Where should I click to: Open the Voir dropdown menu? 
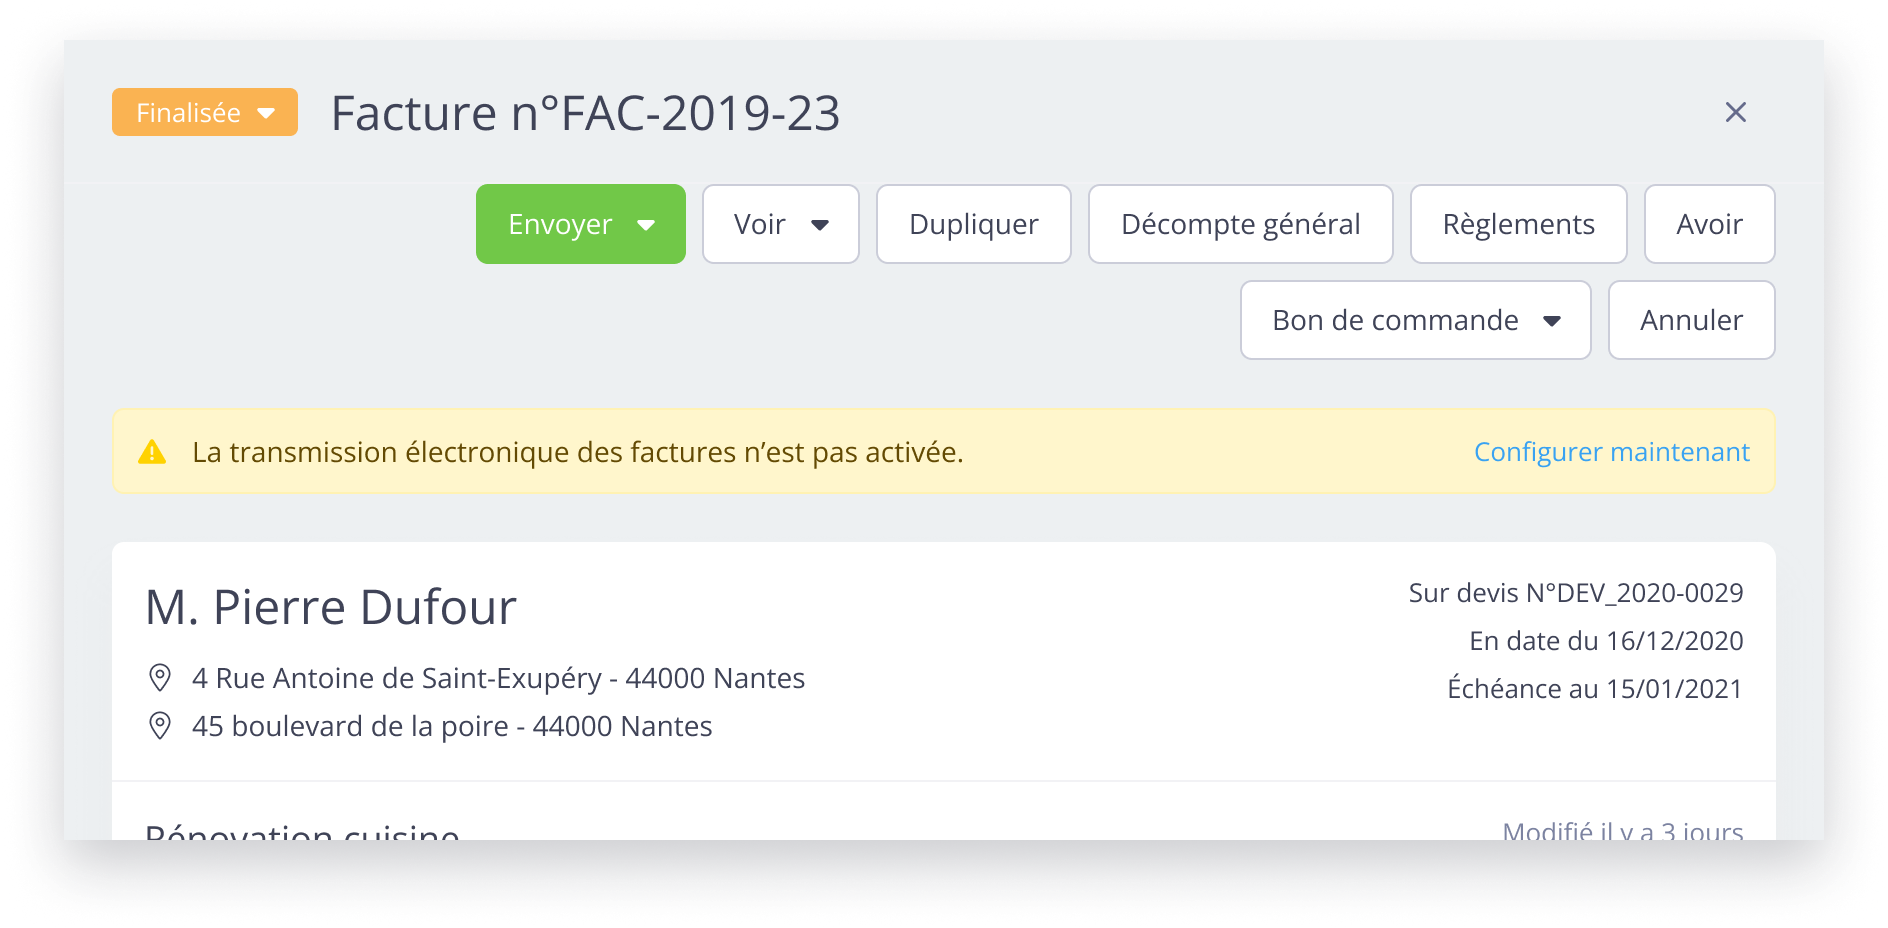(780, 224)
